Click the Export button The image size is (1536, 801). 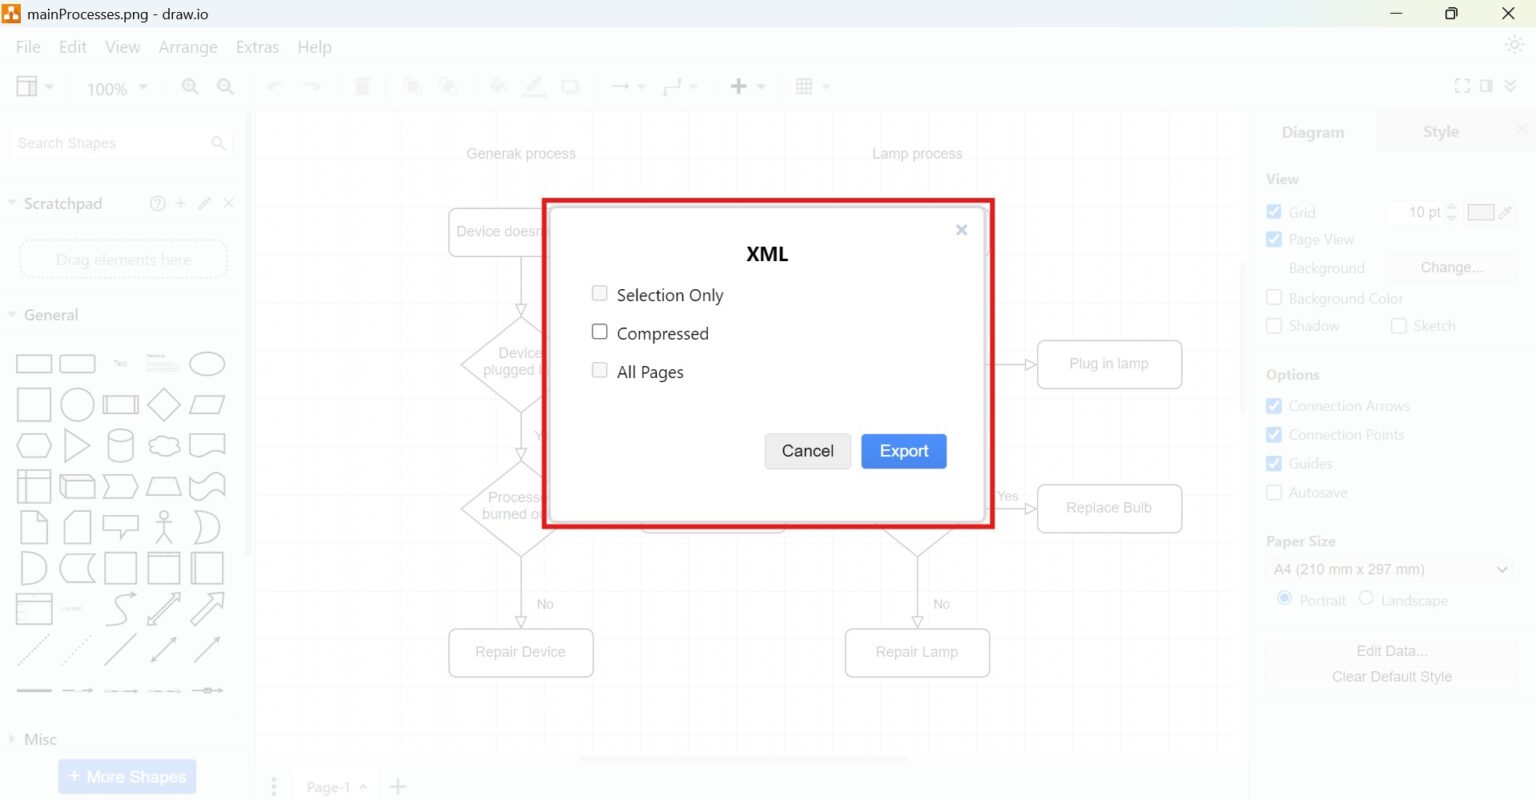(903, 451)
